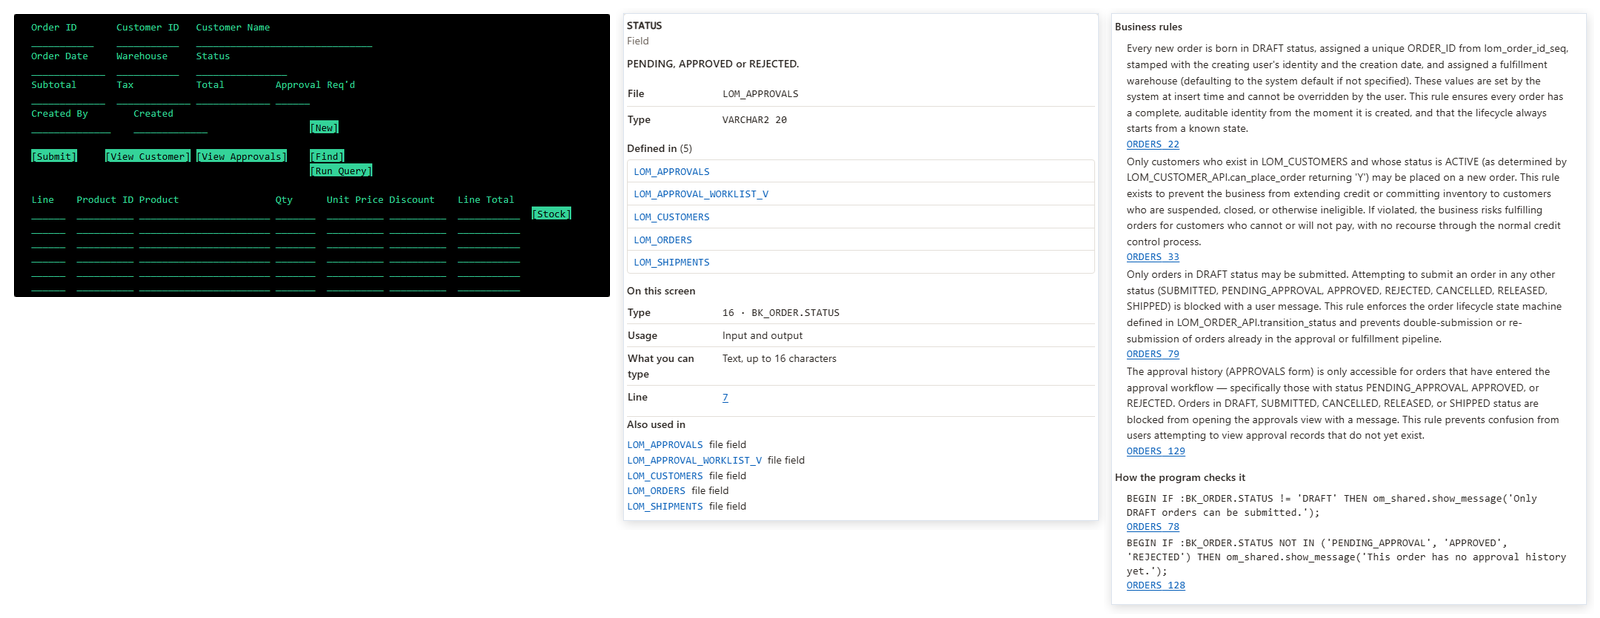This screenshot has width=1600, height=618.
Task: Click the [Submit] button
Action: (x=54, y=156)
